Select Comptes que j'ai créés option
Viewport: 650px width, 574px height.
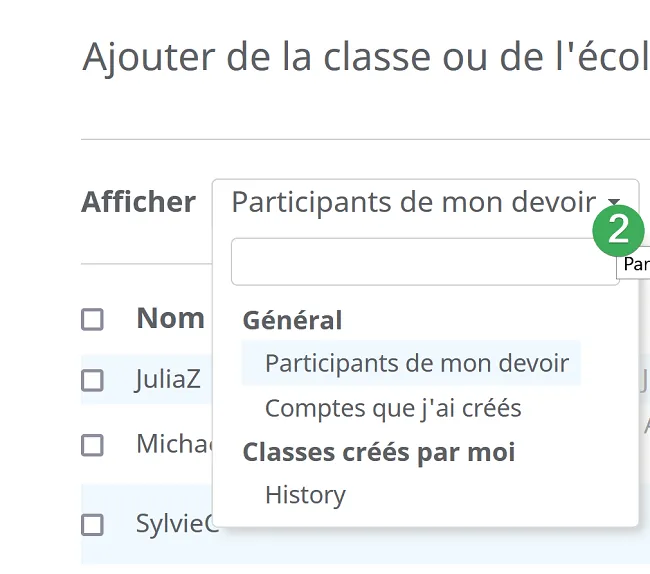click(393, 408)
